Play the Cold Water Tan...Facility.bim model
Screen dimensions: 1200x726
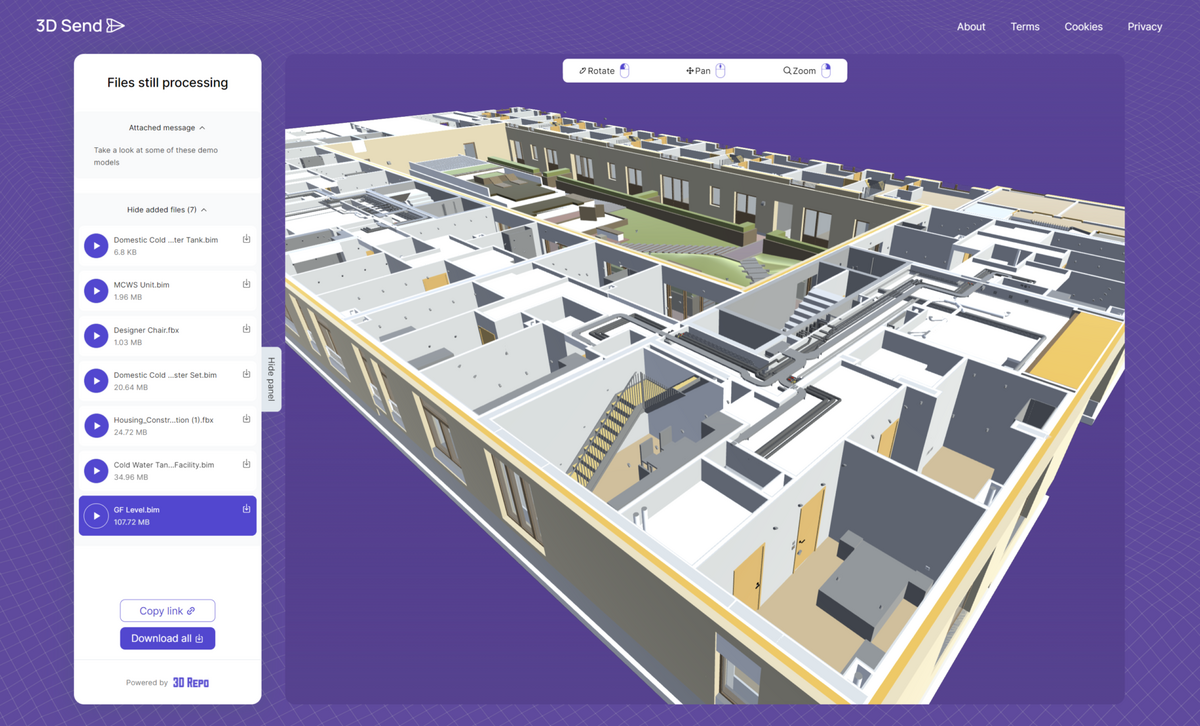pyautogui.click(x=96, y=470)
